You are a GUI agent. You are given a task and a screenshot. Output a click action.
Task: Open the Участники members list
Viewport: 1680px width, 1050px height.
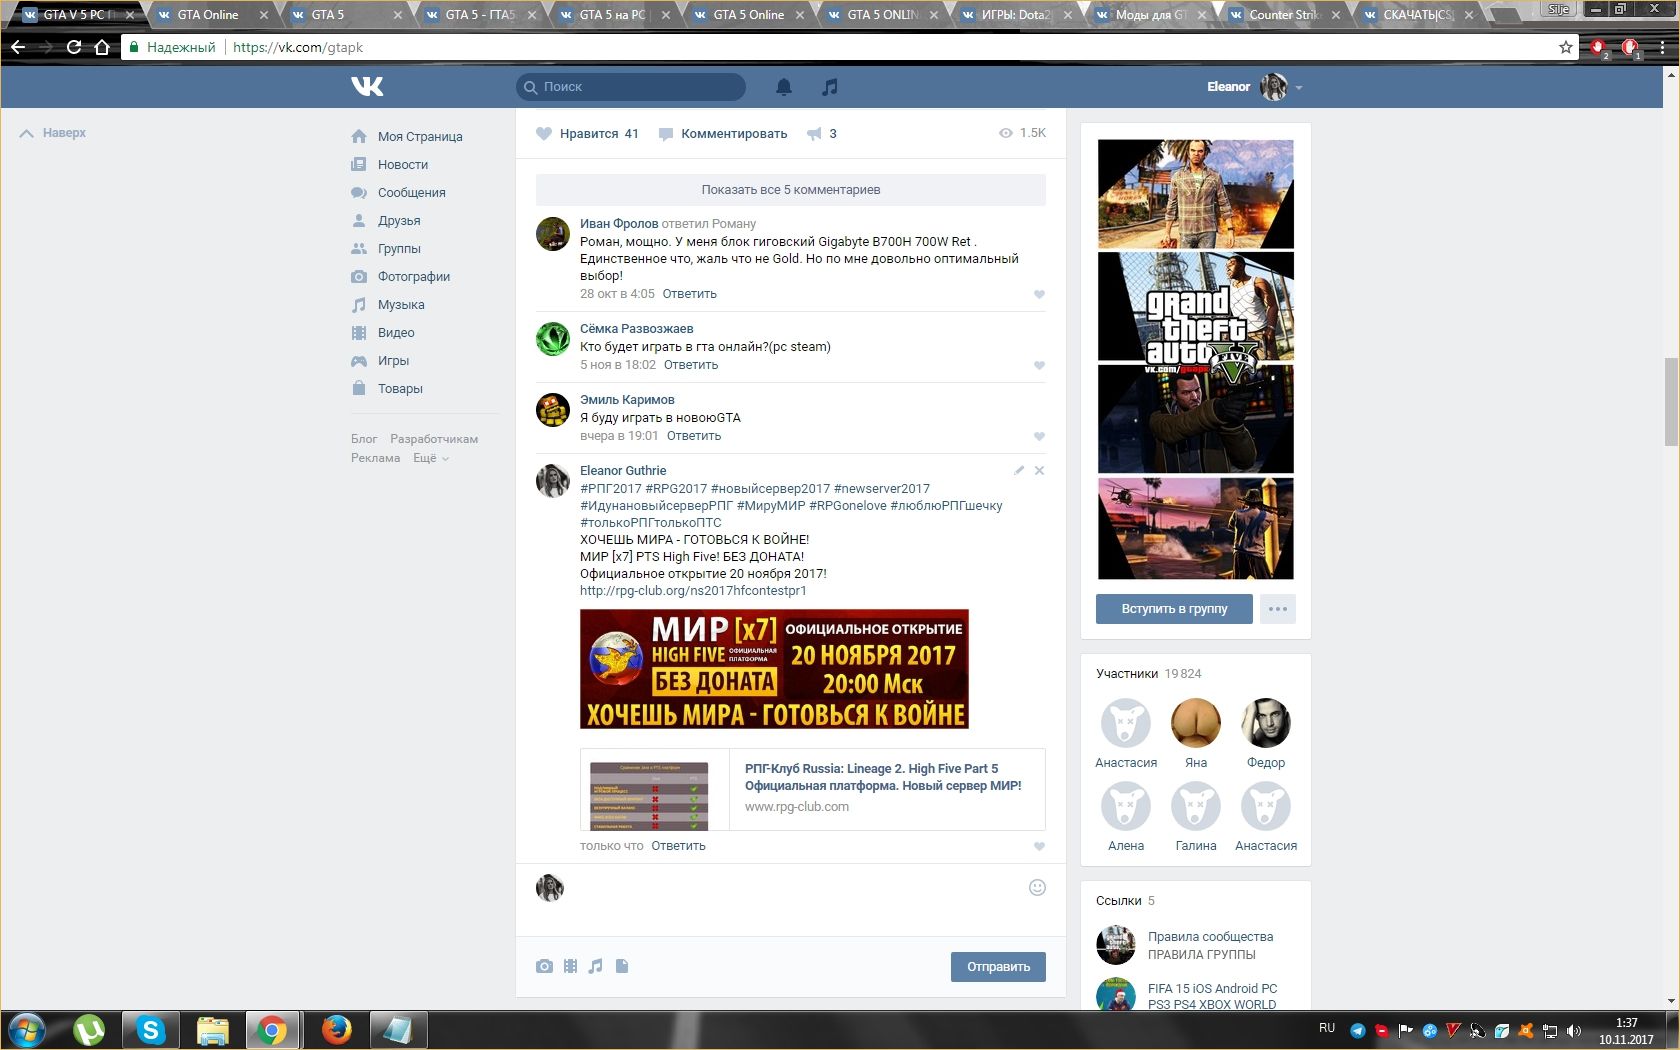click(x=1149, y=673)
